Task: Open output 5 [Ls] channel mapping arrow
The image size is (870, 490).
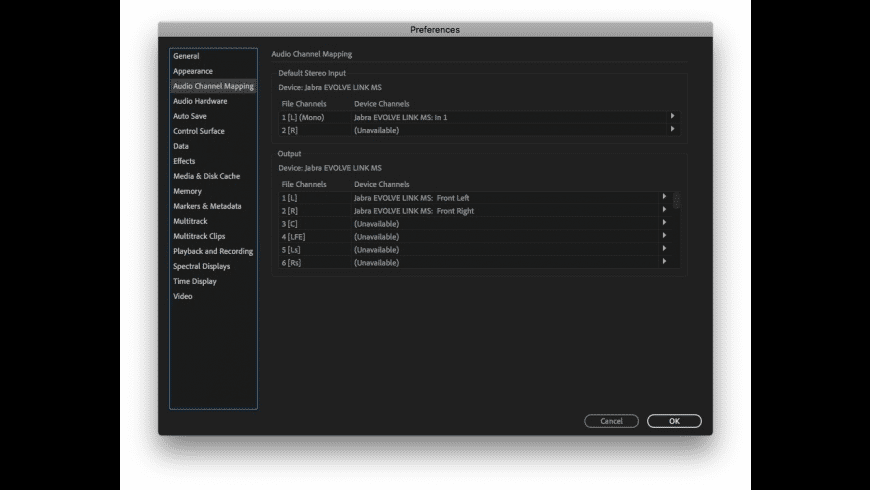Action: 664,250
